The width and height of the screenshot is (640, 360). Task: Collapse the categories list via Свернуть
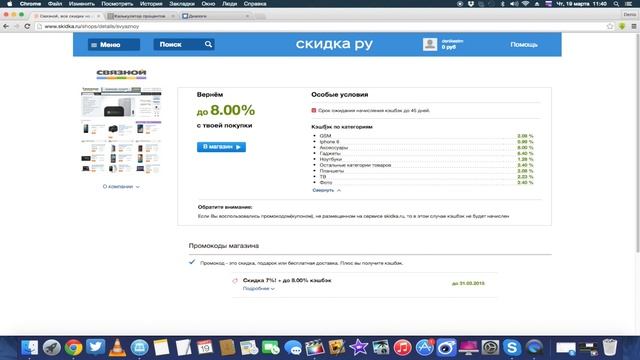pos(327,190)
